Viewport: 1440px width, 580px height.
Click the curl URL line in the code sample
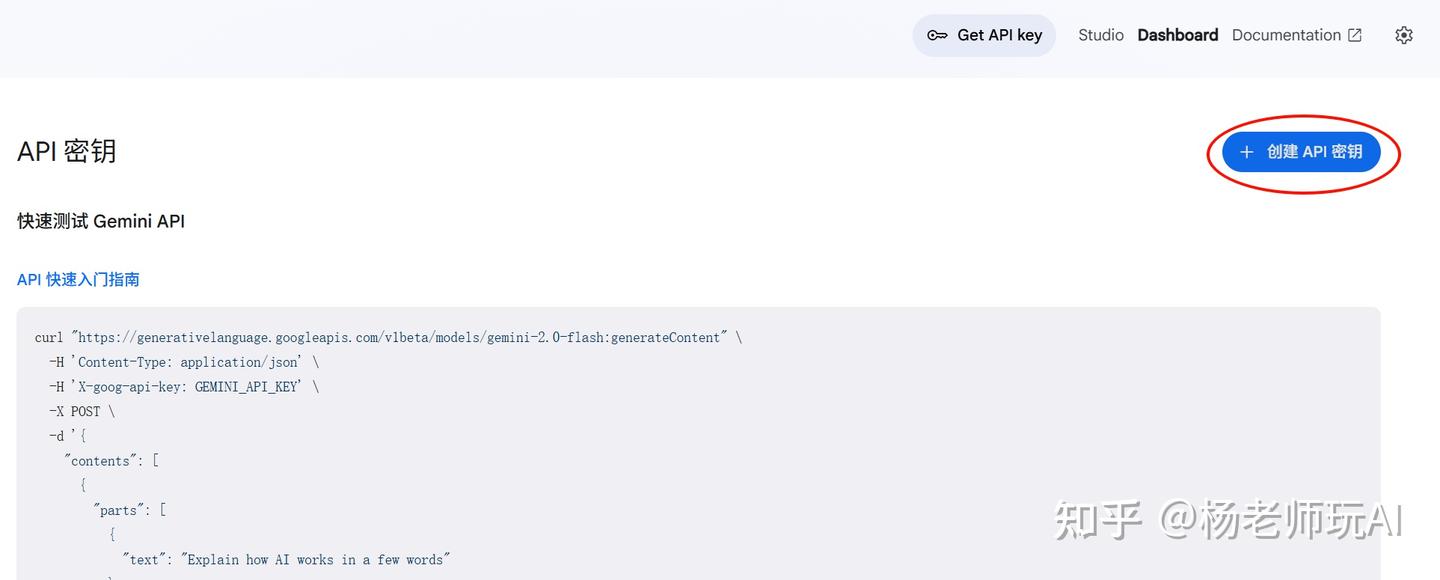coord(388,338)
